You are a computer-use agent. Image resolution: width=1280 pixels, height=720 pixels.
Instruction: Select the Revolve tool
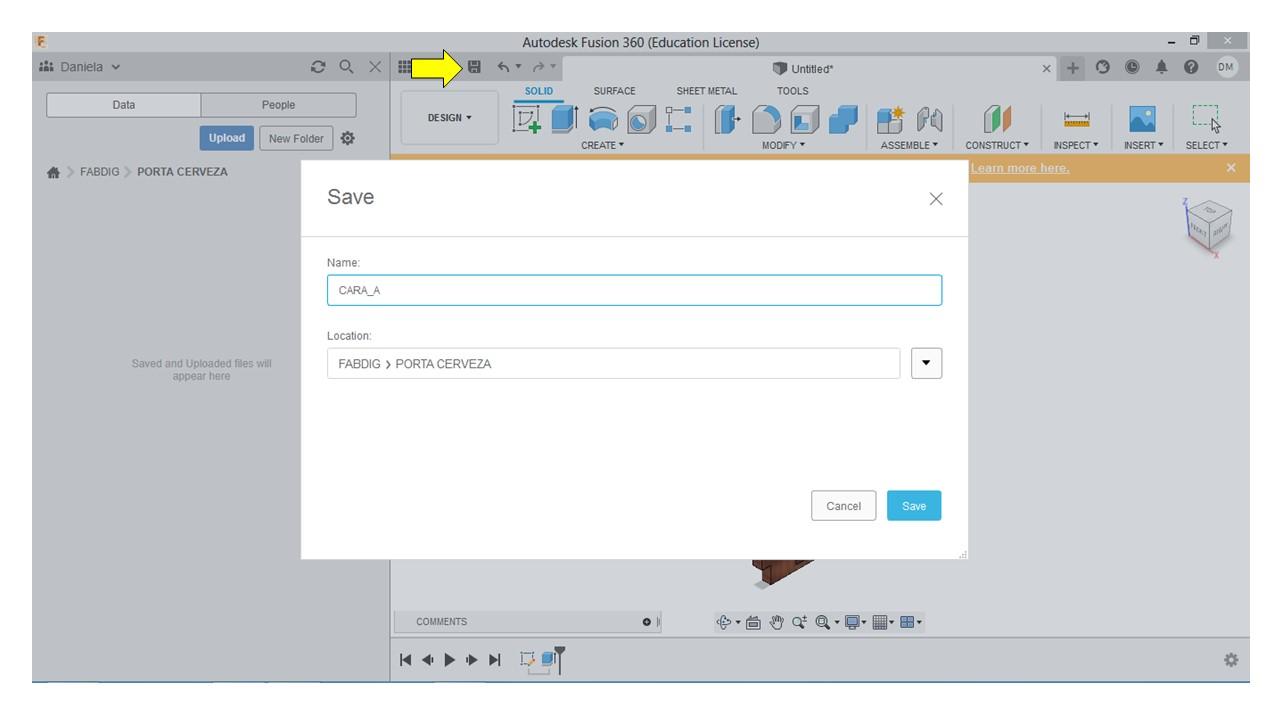tap(602, 120)
